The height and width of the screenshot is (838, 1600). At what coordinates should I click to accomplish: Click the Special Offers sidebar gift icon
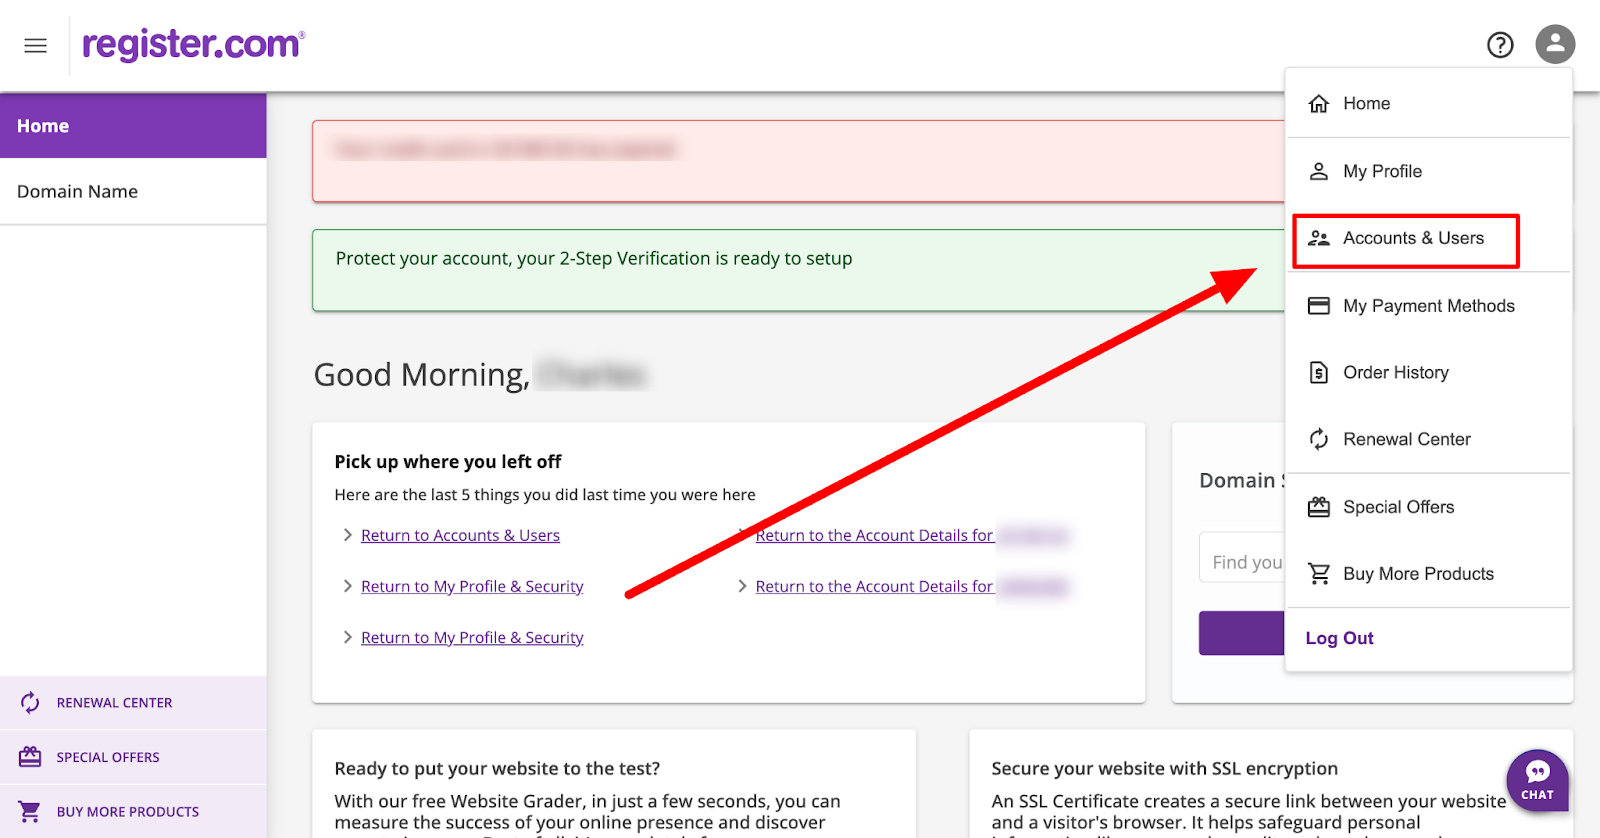[x=30, y=757]
